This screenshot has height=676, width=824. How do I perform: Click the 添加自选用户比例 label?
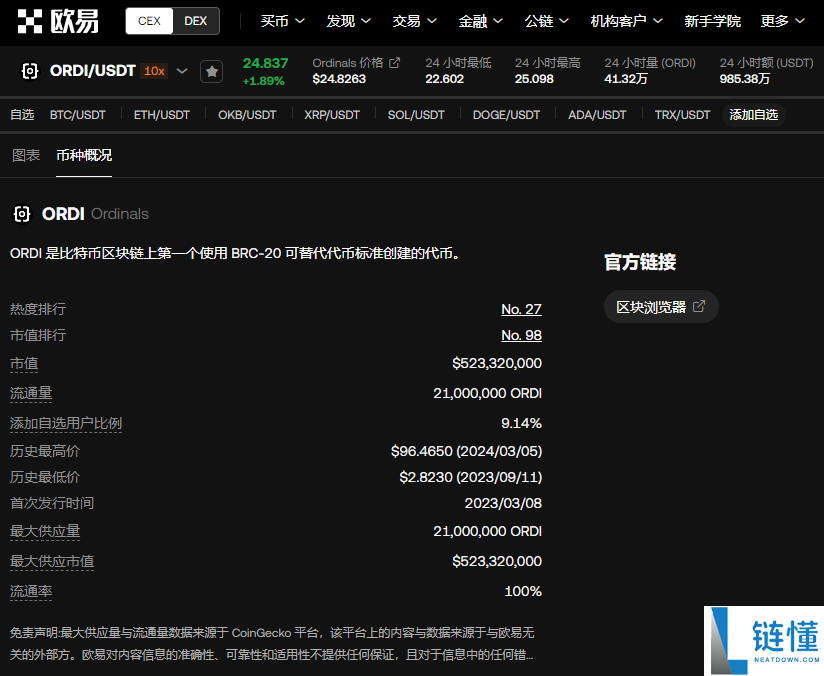(x=66, y=423)
